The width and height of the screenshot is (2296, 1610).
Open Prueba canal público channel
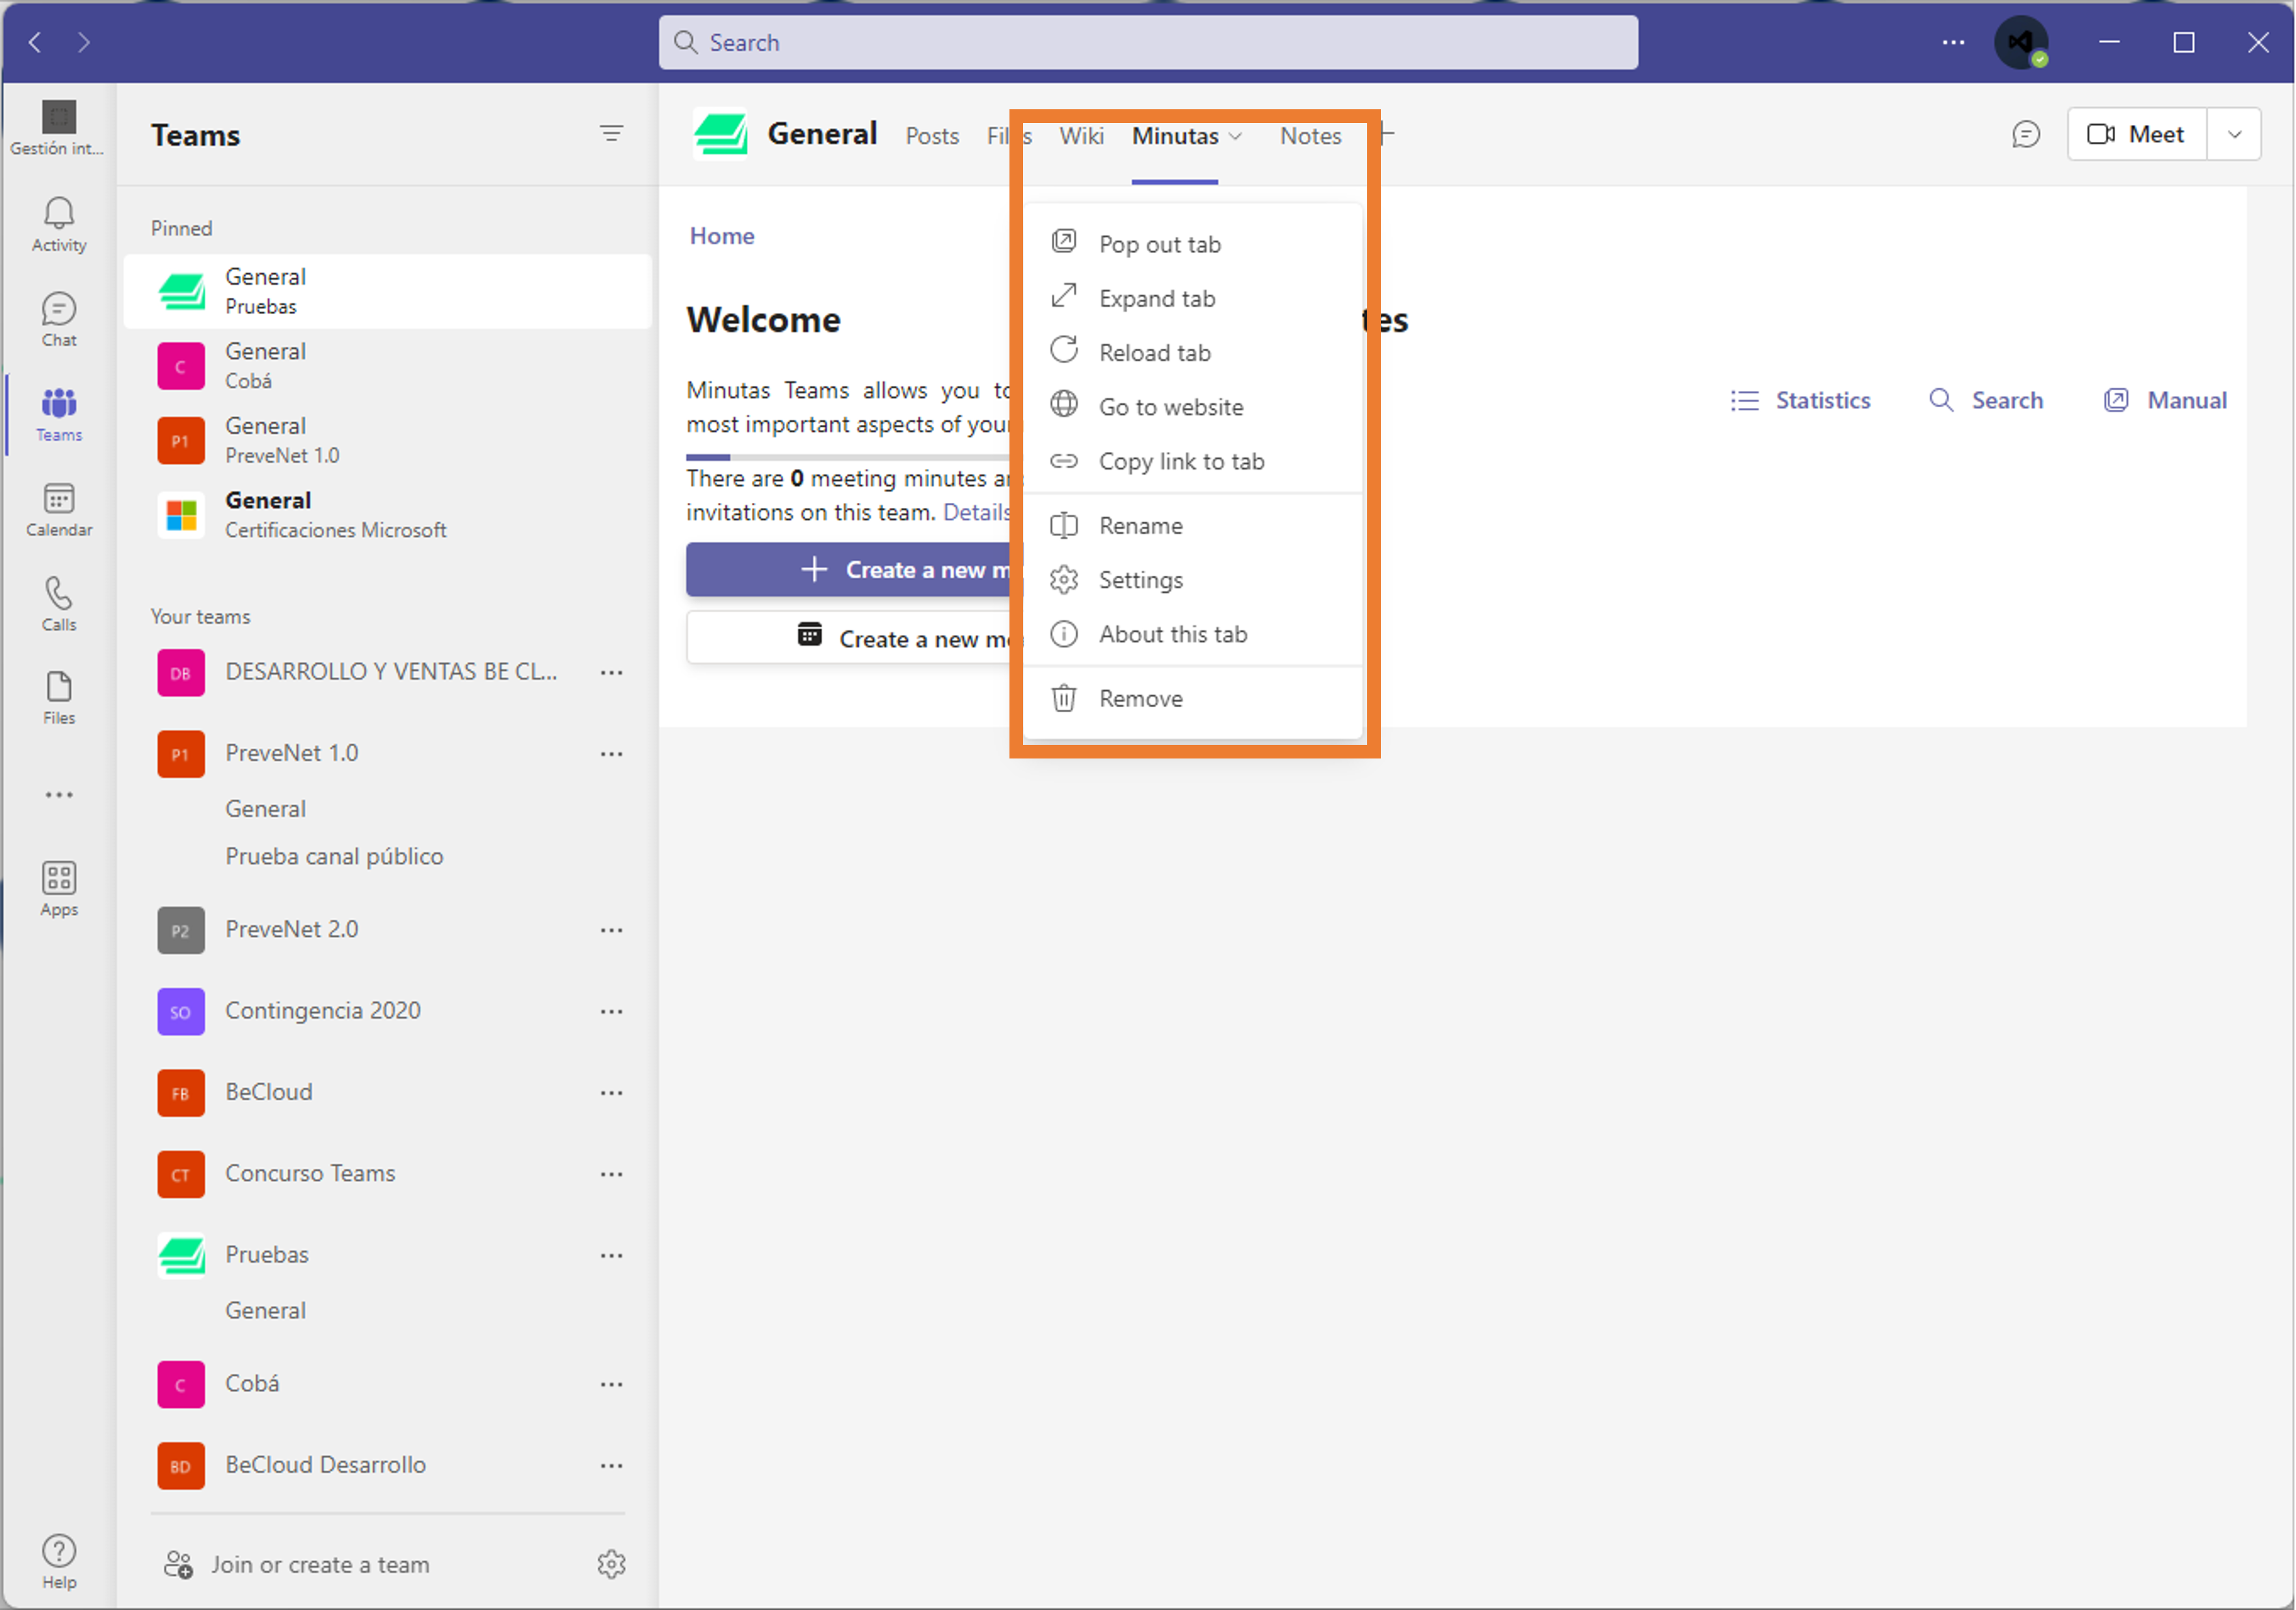pyautogui.click(x=334, y=856)
